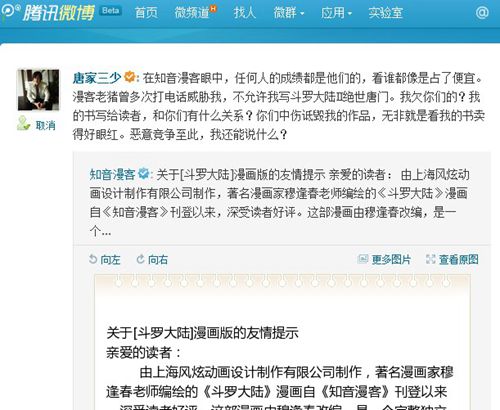Viewport: 500px width, 410px height.
Task: Open the @ mentions icon
Action: click(482, 13)
